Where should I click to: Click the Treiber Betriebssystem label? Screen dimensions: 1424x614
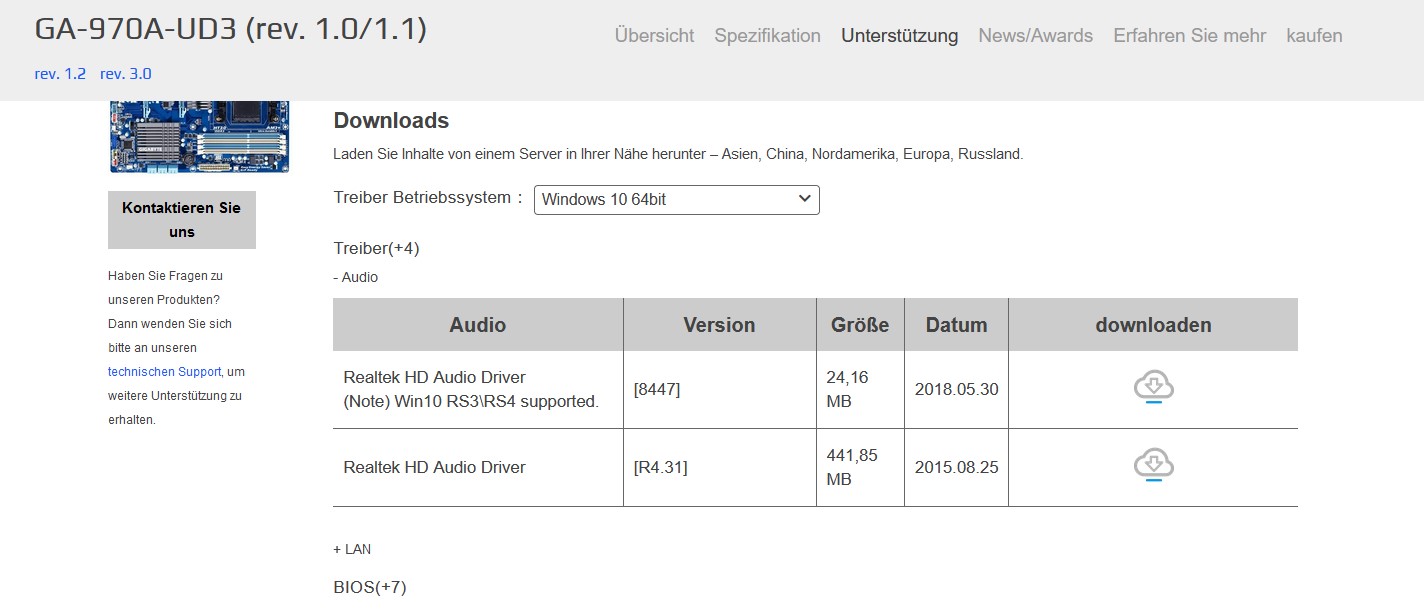(428, 198)
